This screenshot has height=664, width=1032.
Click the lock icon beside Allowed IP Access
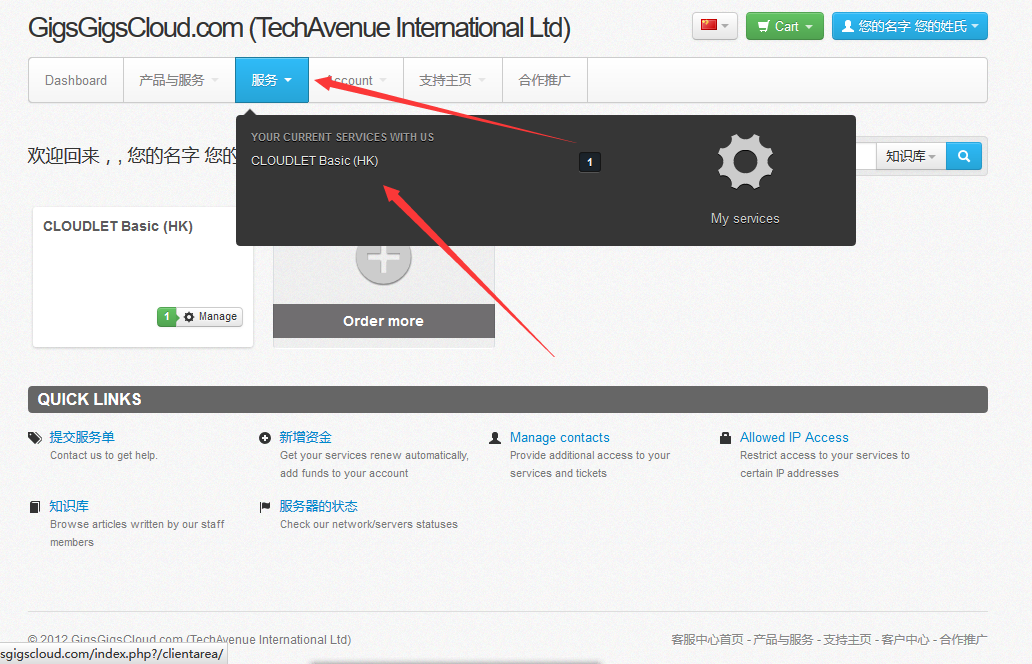click(725, 438)
